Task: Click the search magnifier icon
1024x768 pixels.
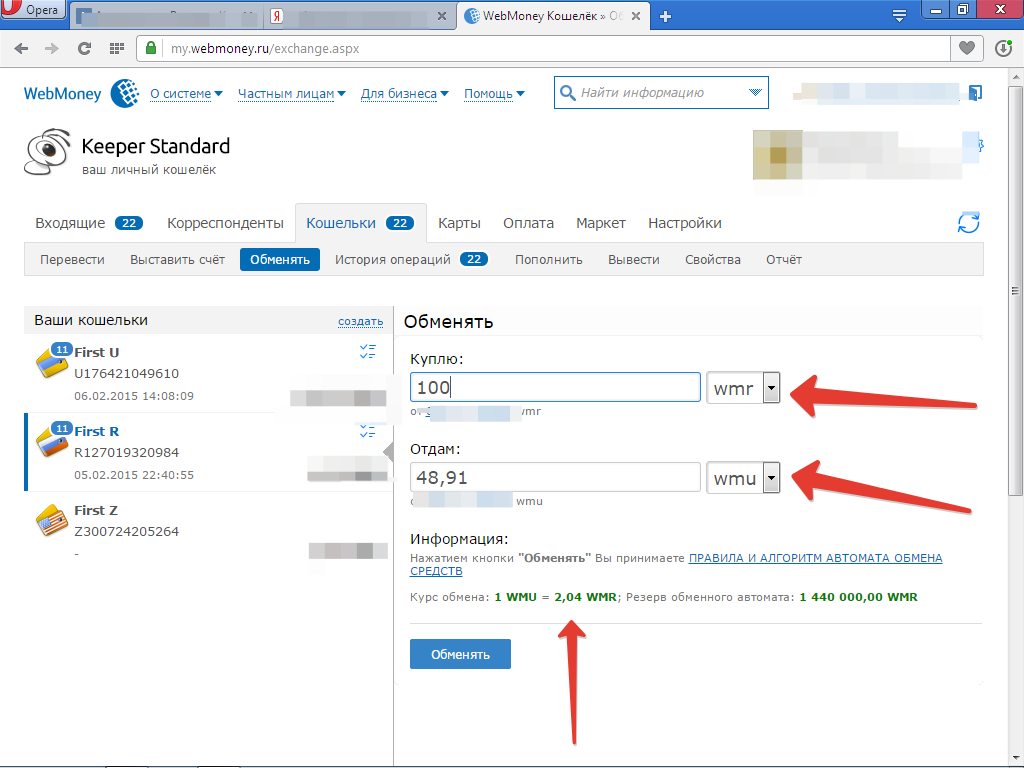Action: pos(568,93)
